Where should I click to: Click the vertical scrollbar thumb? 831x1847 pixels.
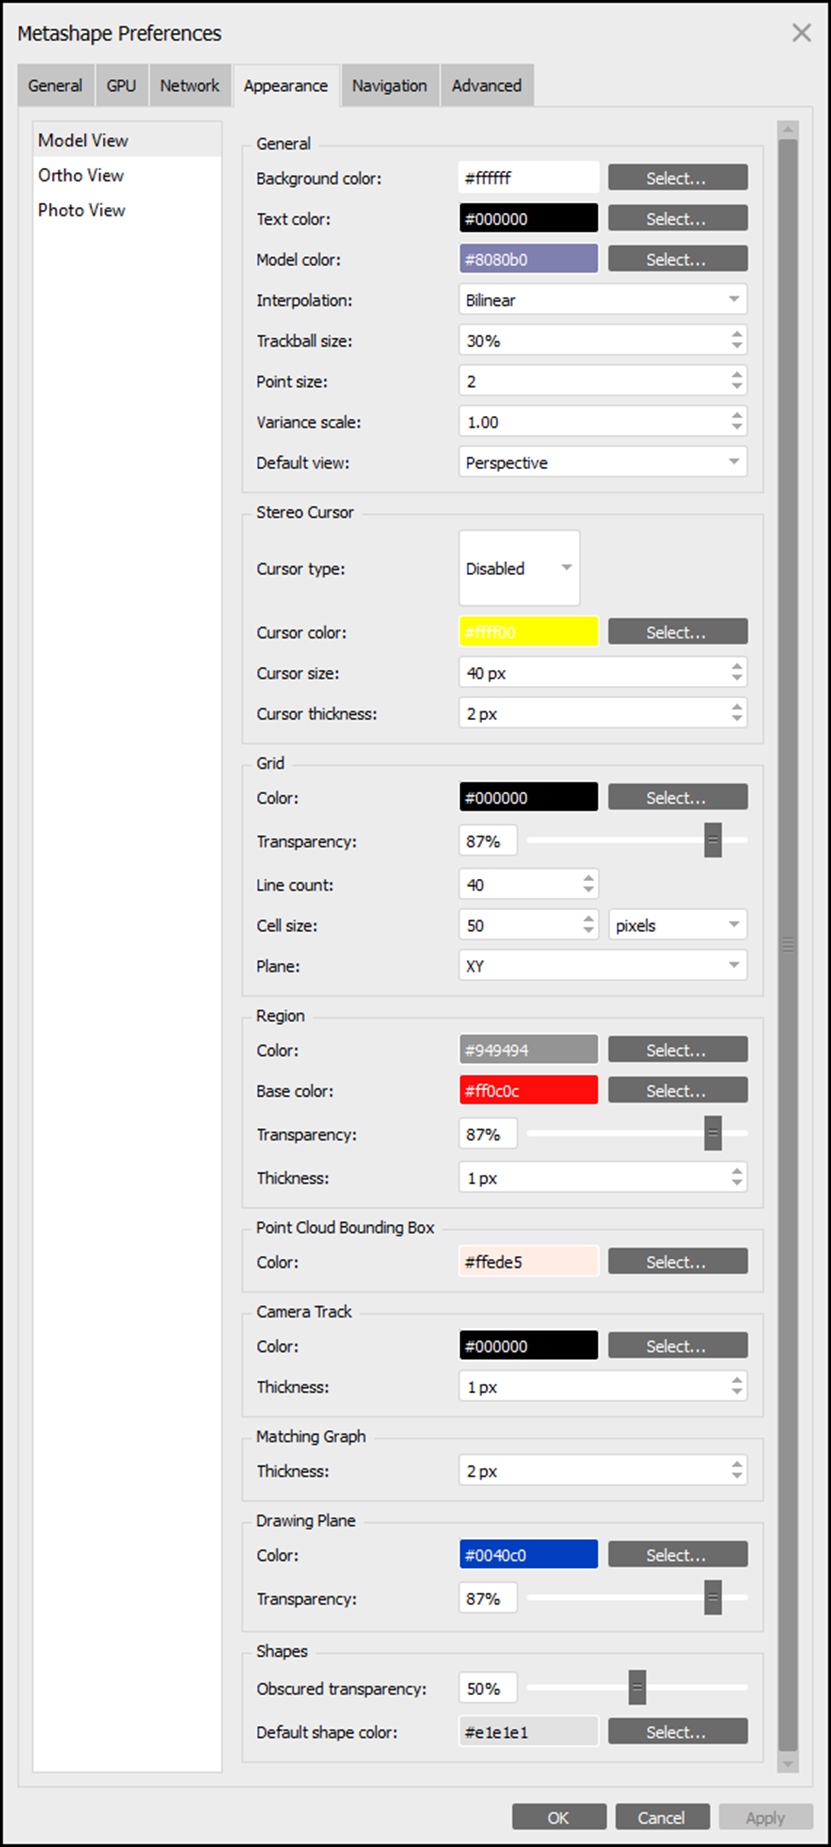pos(788,945)
